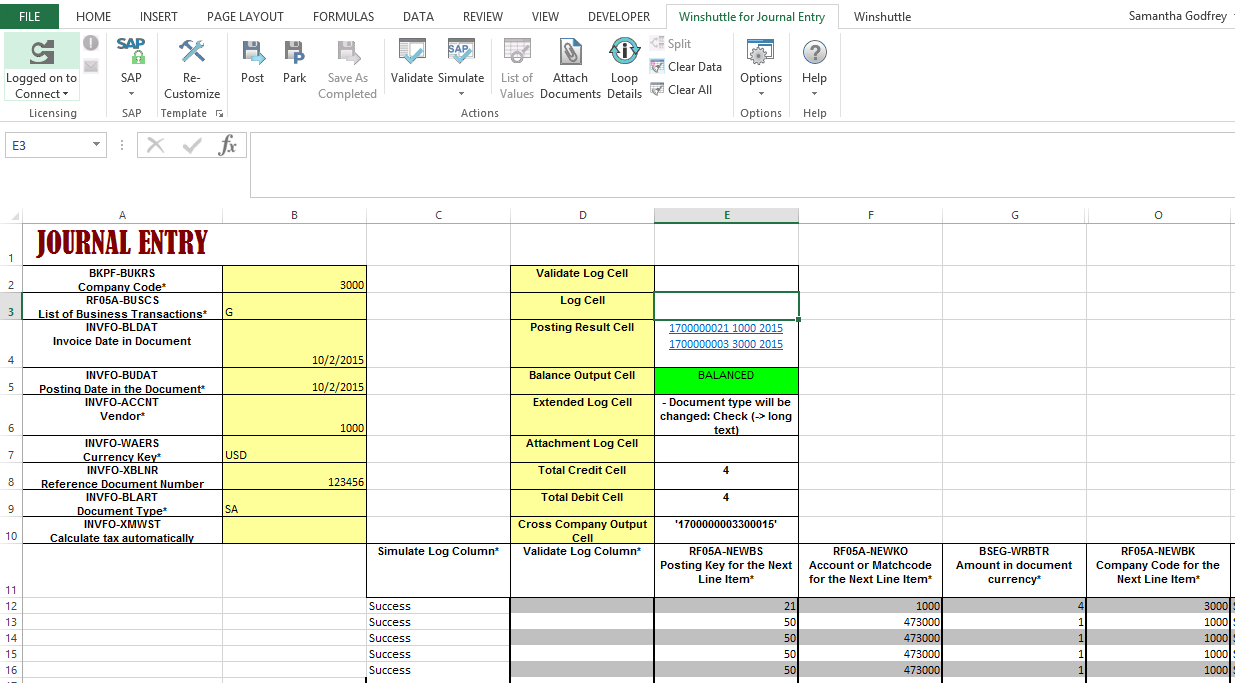This screenshot has width=1235, height=683.
Task: Open List of Values
Action: tap(517, 68)
